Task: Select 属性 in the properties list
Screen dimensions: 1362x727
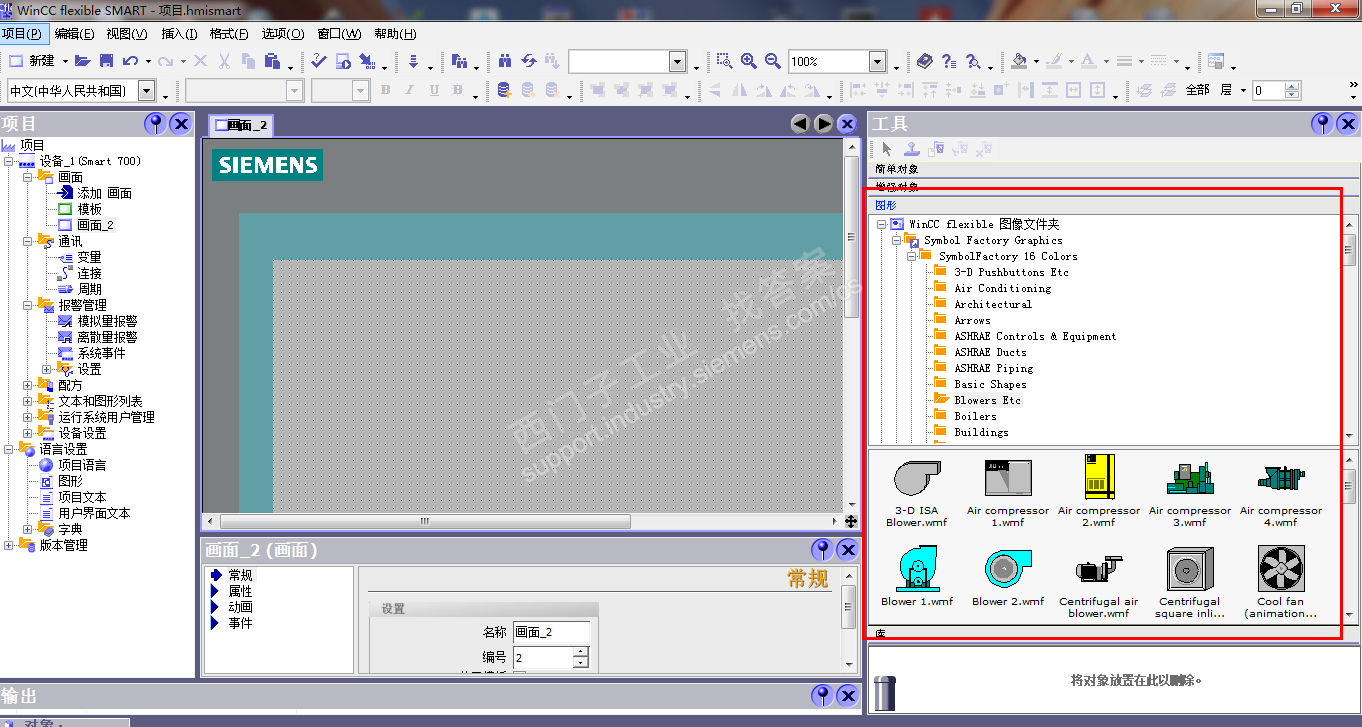Action: [x=240, y=591]
